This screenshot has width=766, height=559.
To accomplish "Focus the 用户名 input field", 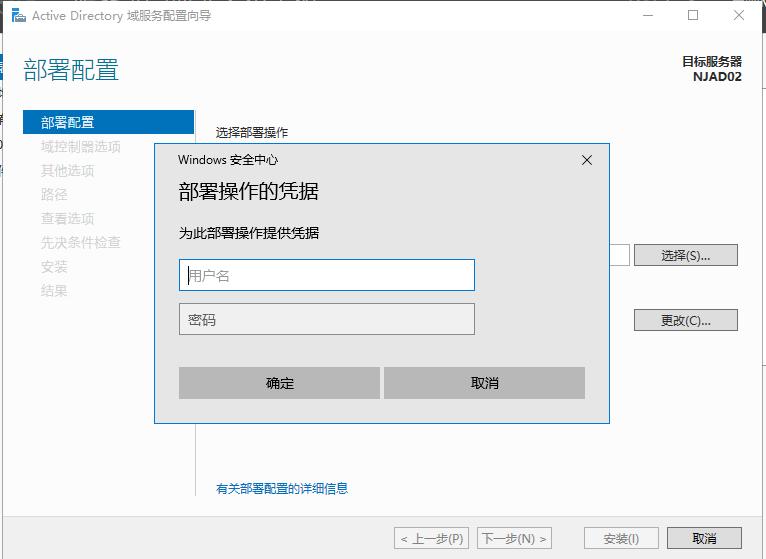I will [327, 275].
